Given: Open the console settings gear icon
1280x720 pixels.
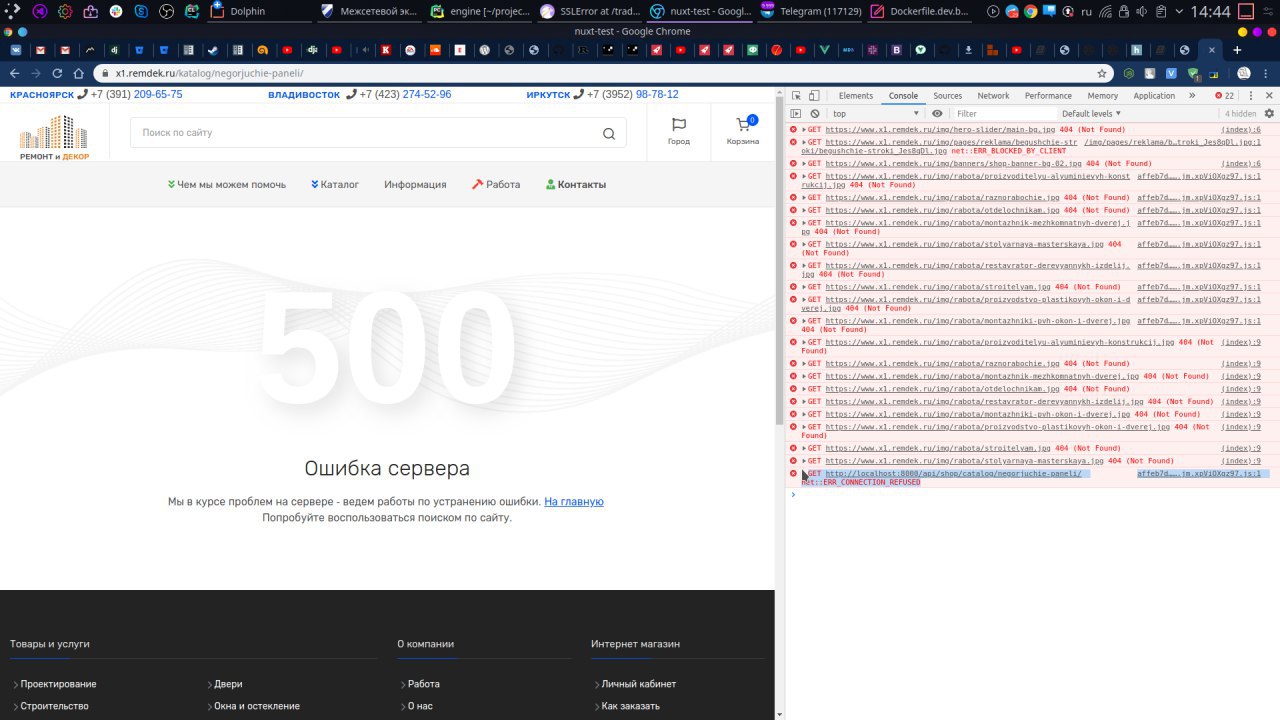Looking at the screenshot, I should coord(1270,114).
